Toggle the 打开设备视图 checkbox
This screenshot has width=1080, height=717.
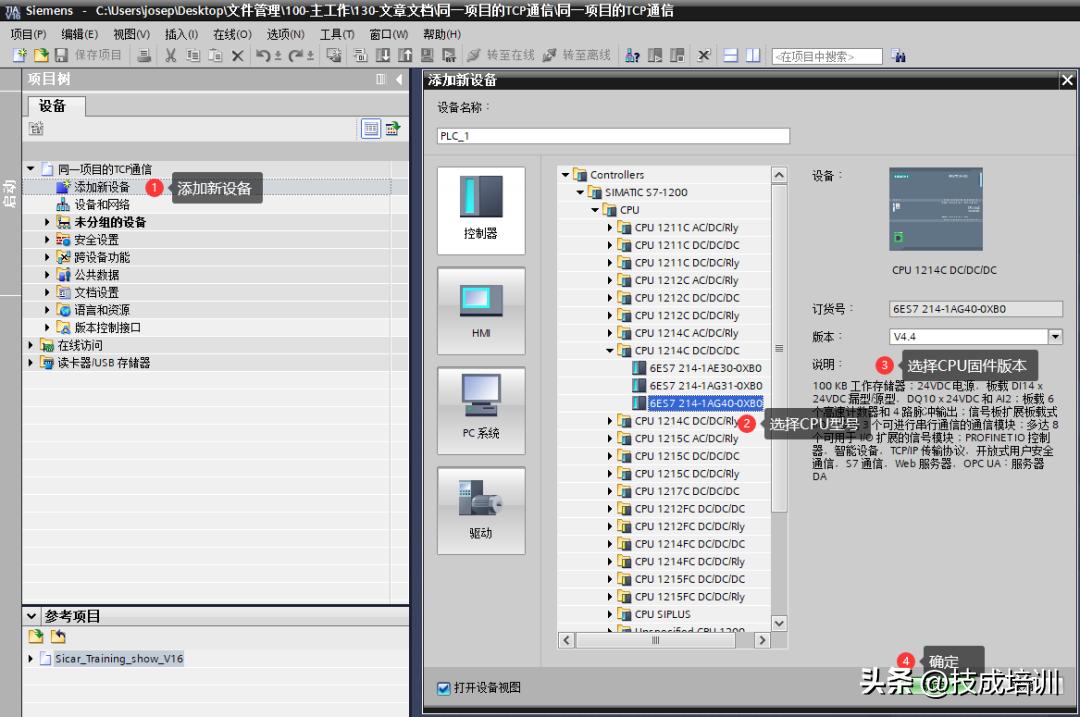pos(444,688)
